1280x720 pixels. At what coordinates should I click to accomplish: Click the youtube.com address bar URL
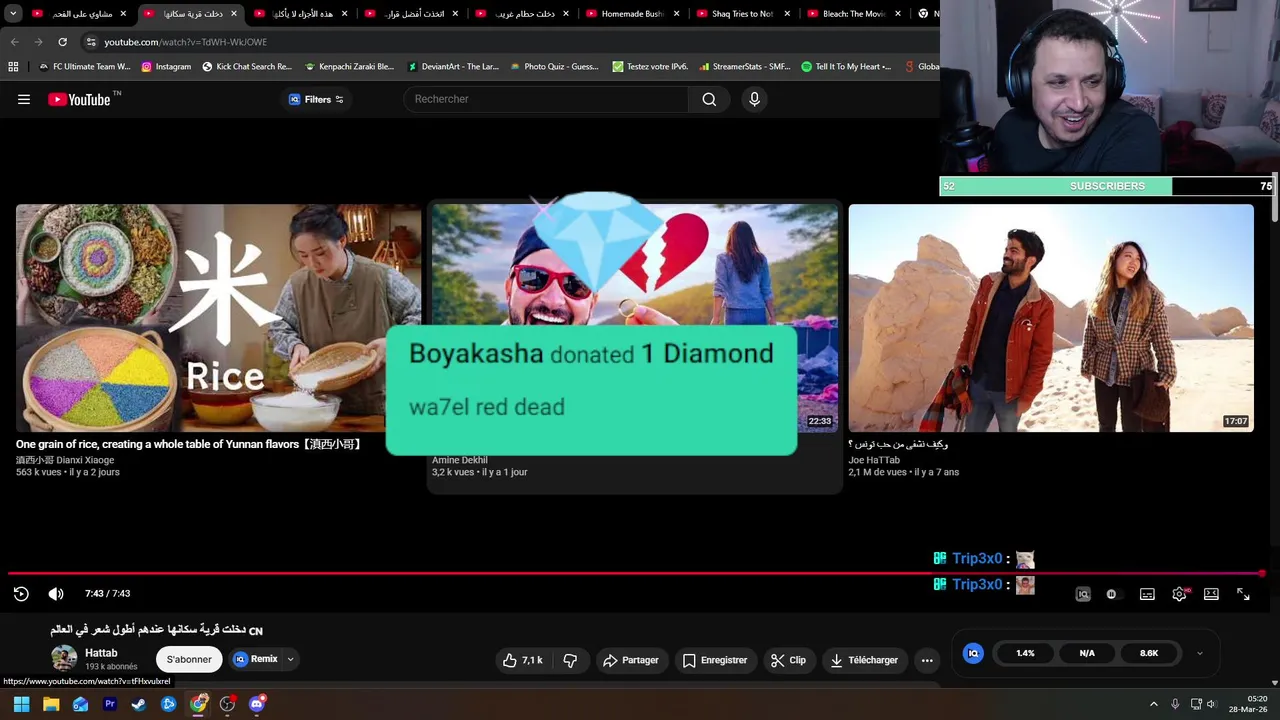(x=185, y=42)
